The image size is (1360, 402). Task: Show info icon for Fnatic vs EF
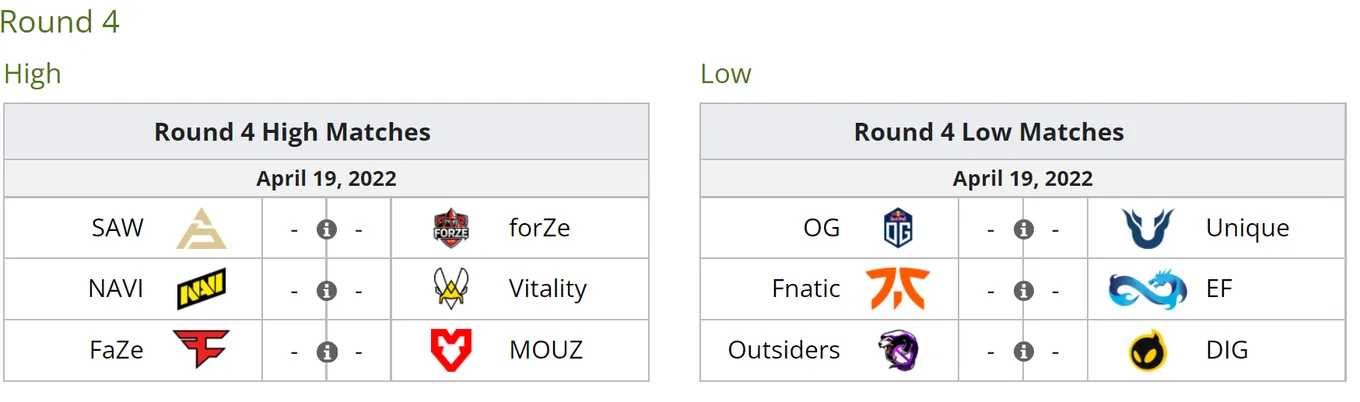[x=1023, y=291]
